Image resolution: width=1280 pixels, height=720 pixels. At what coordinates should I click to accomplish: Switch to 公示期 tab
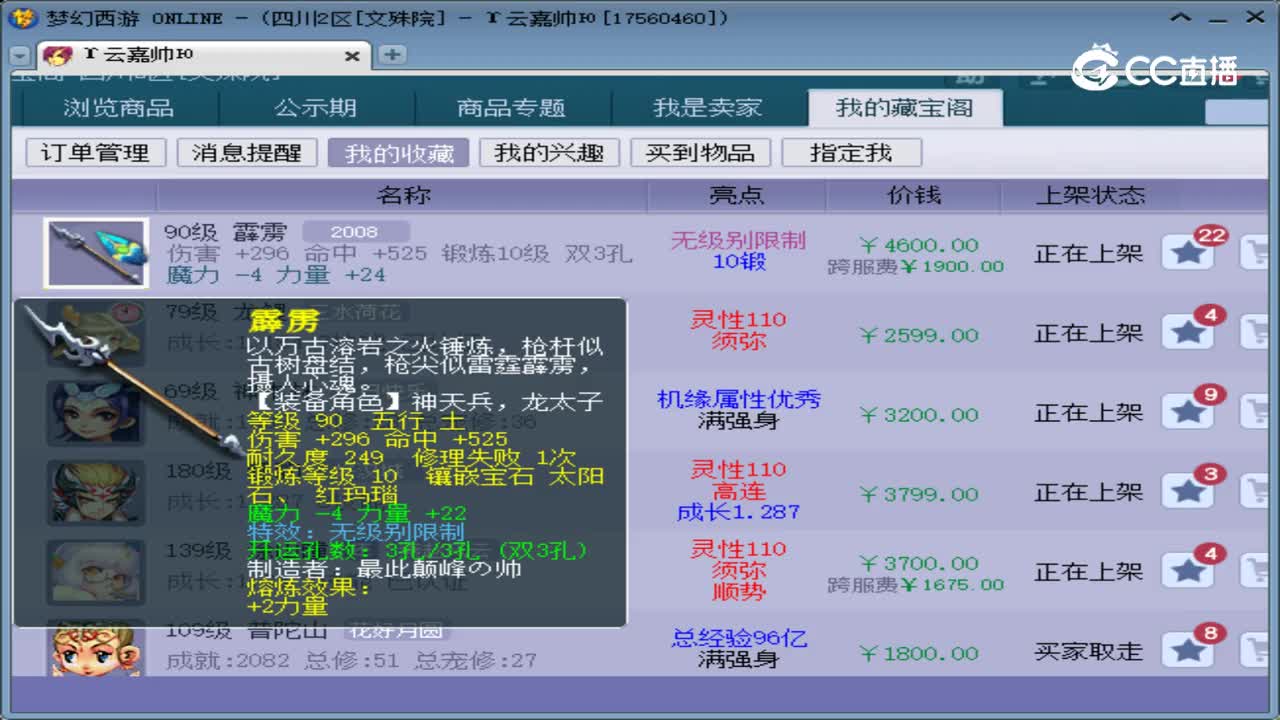(315, 108)
